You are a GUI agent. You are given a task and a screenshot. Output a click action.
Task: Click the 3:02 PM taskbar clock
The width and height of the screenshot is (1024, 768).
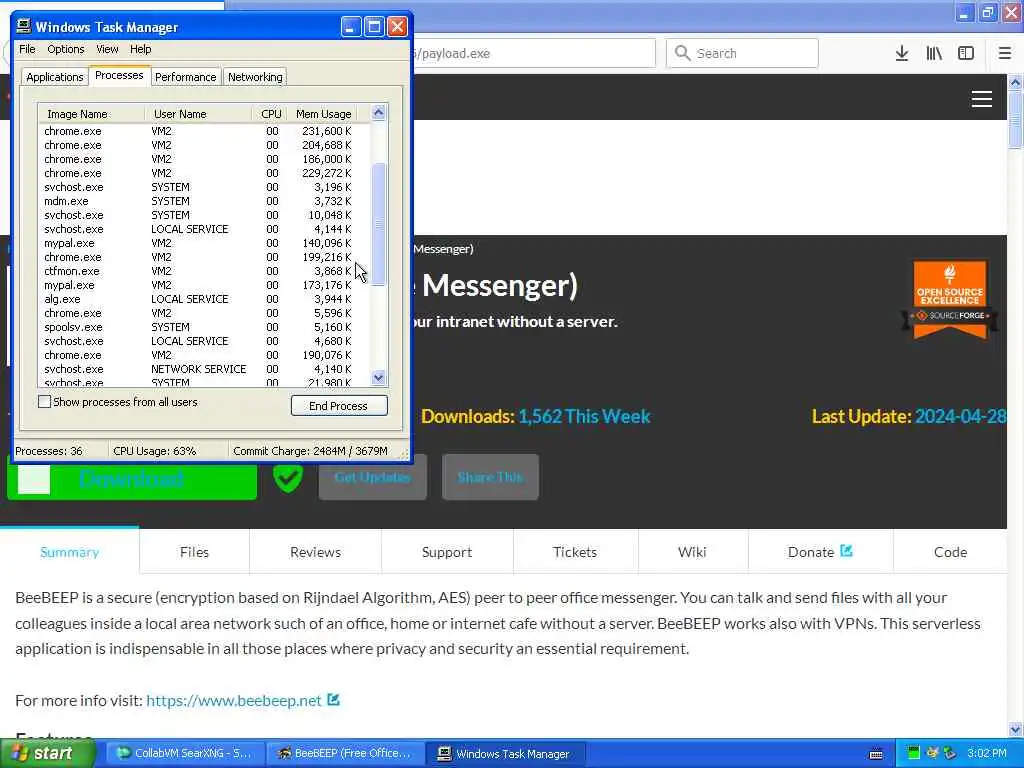[987, 753]
